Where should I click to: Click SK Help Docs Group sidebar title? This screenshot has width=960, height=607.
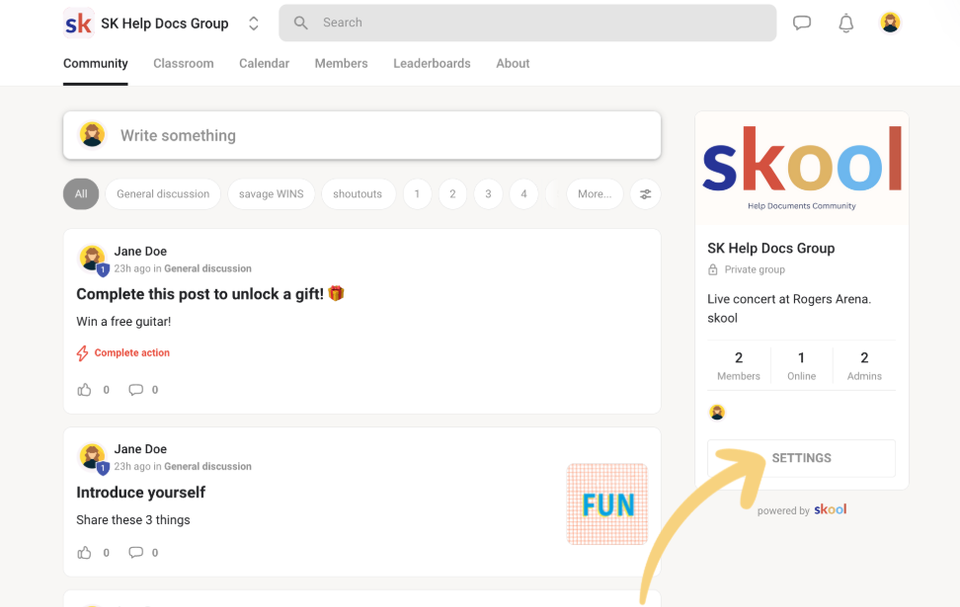(x=771, y=248)
